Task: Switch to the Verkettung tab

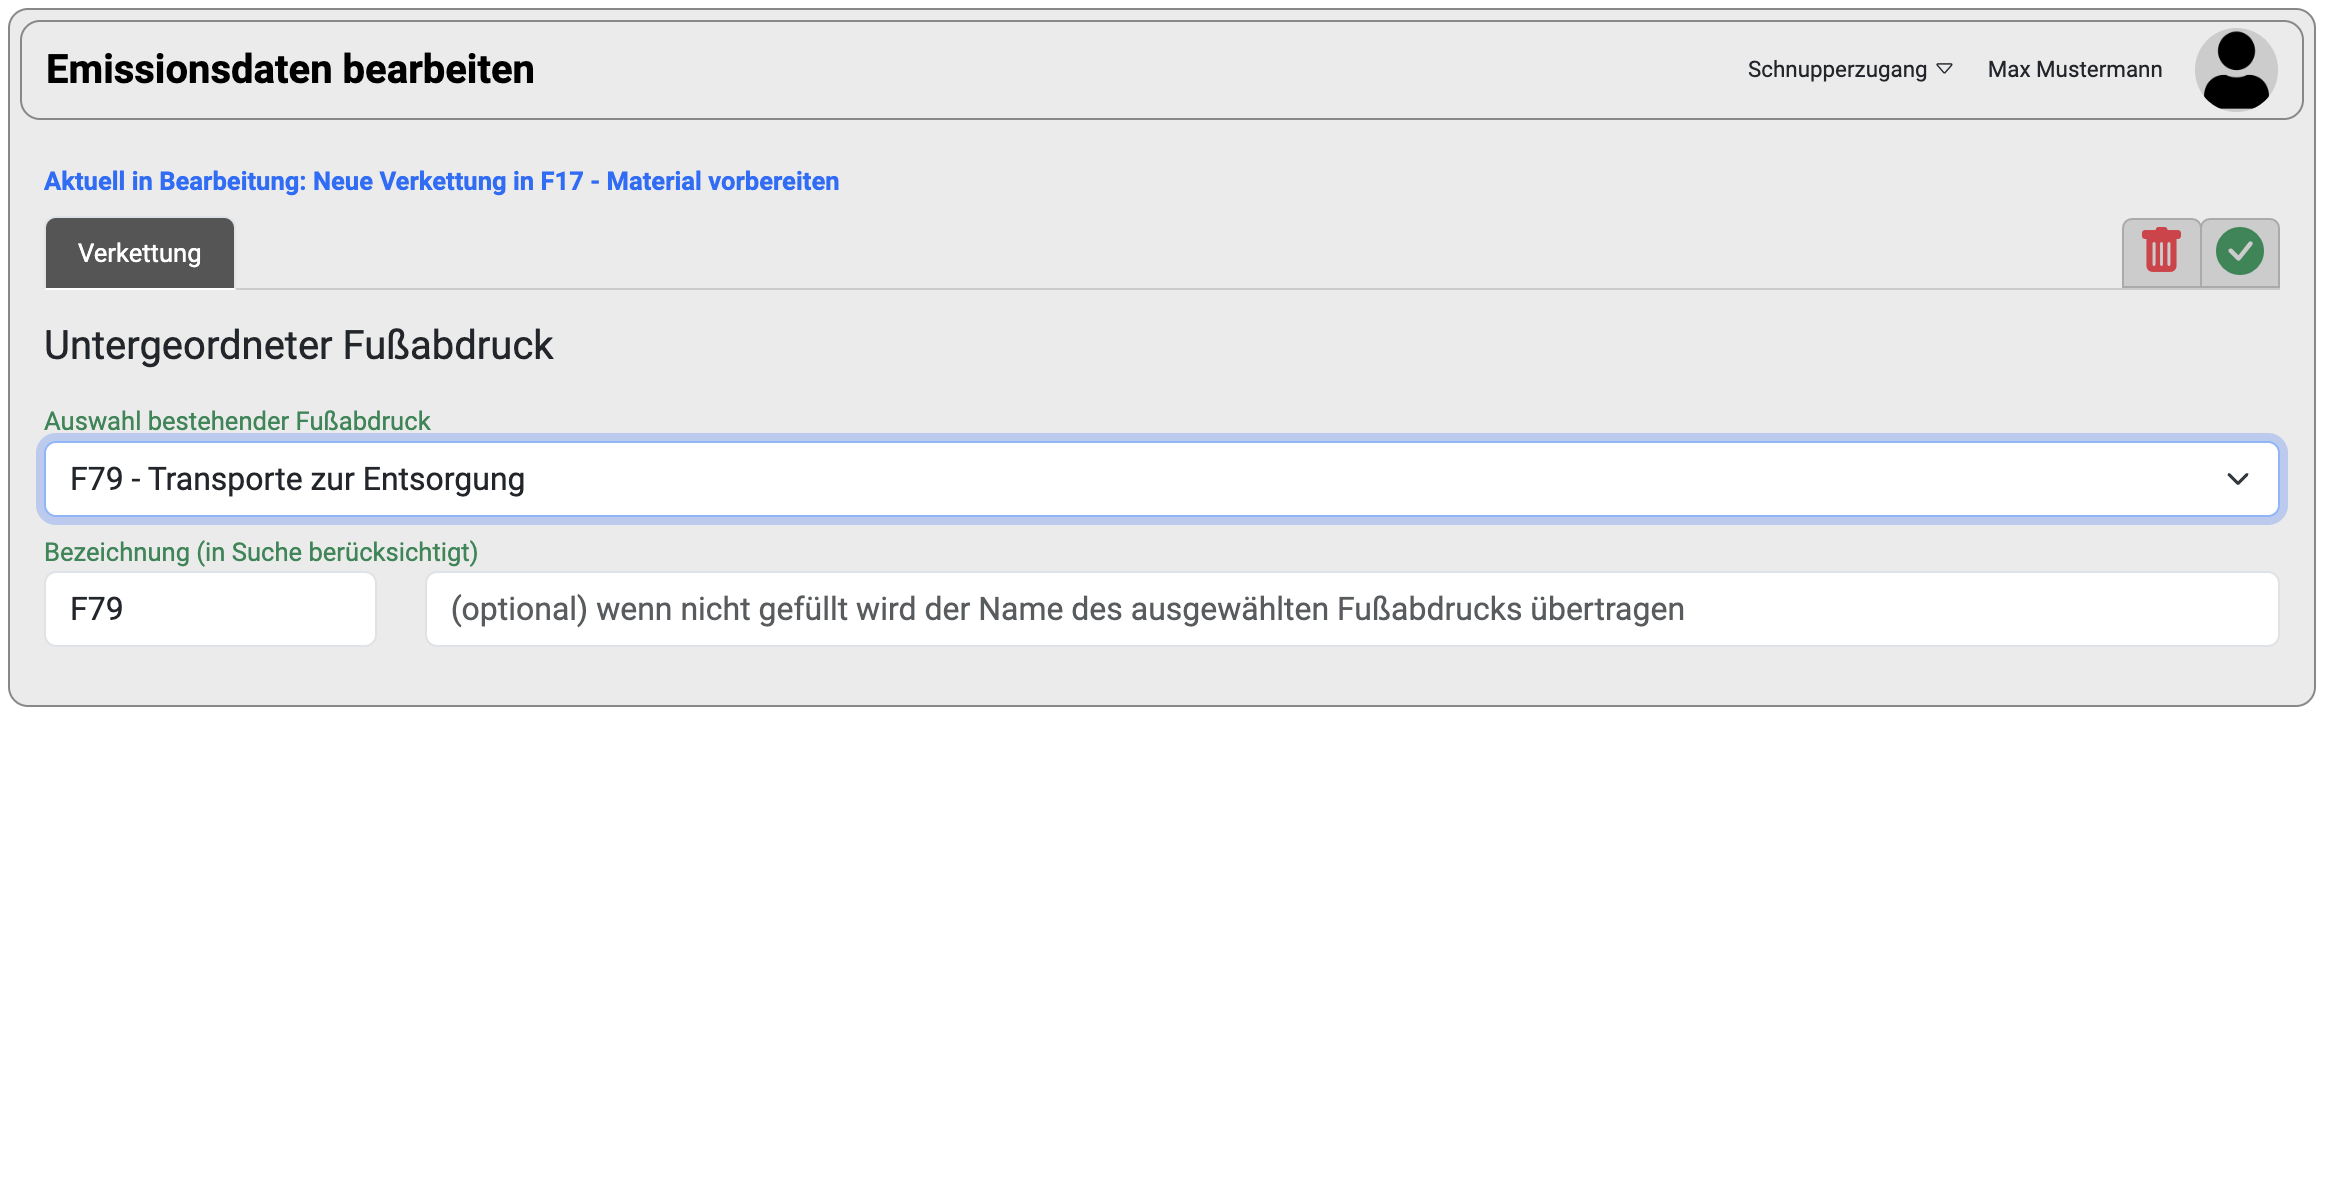Action: click(x=140, y=253)
